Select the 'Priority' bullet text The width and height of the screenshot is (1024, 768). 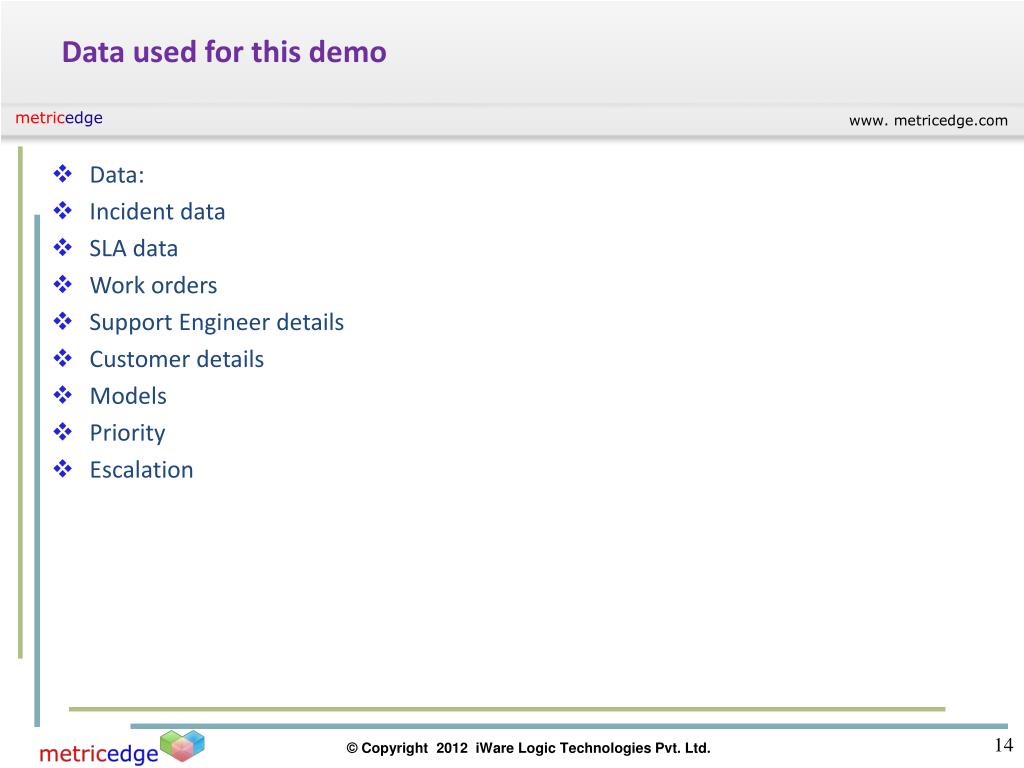tap(127, 434)
